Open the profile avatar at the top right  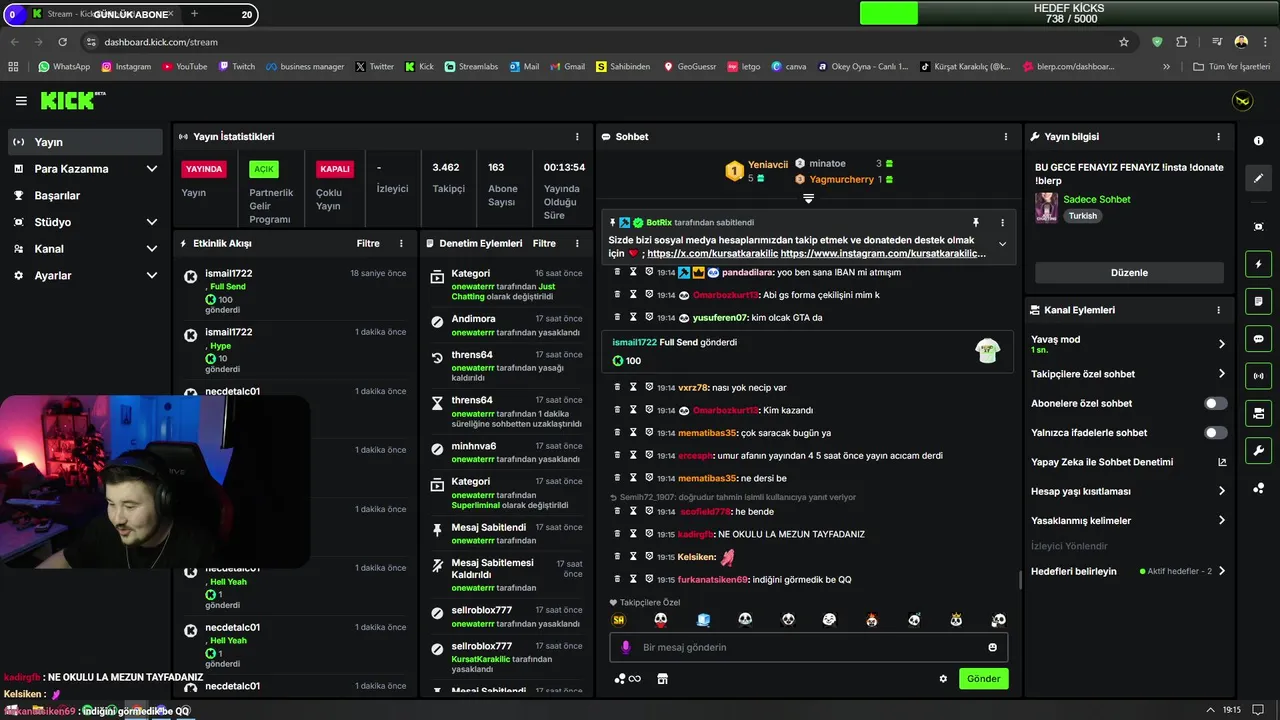[1242, 101]
